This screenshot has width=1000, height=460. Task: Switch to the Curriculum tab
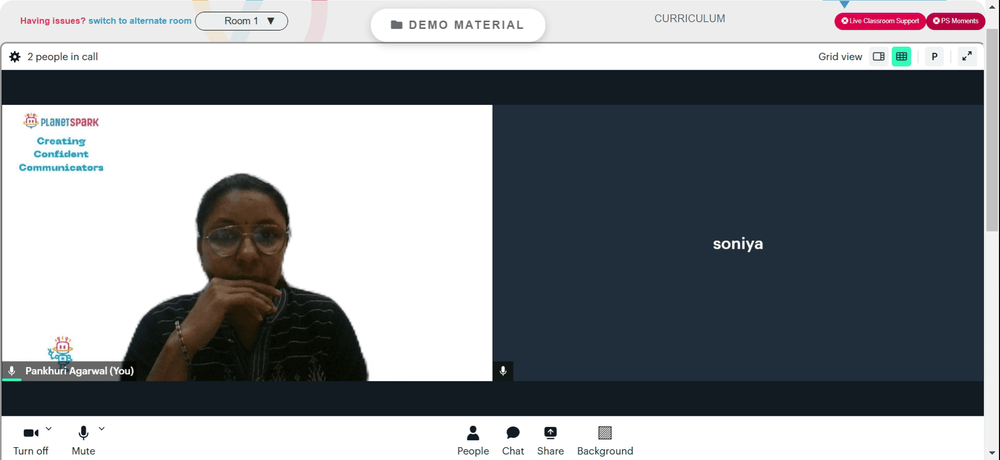click(689, 19)
